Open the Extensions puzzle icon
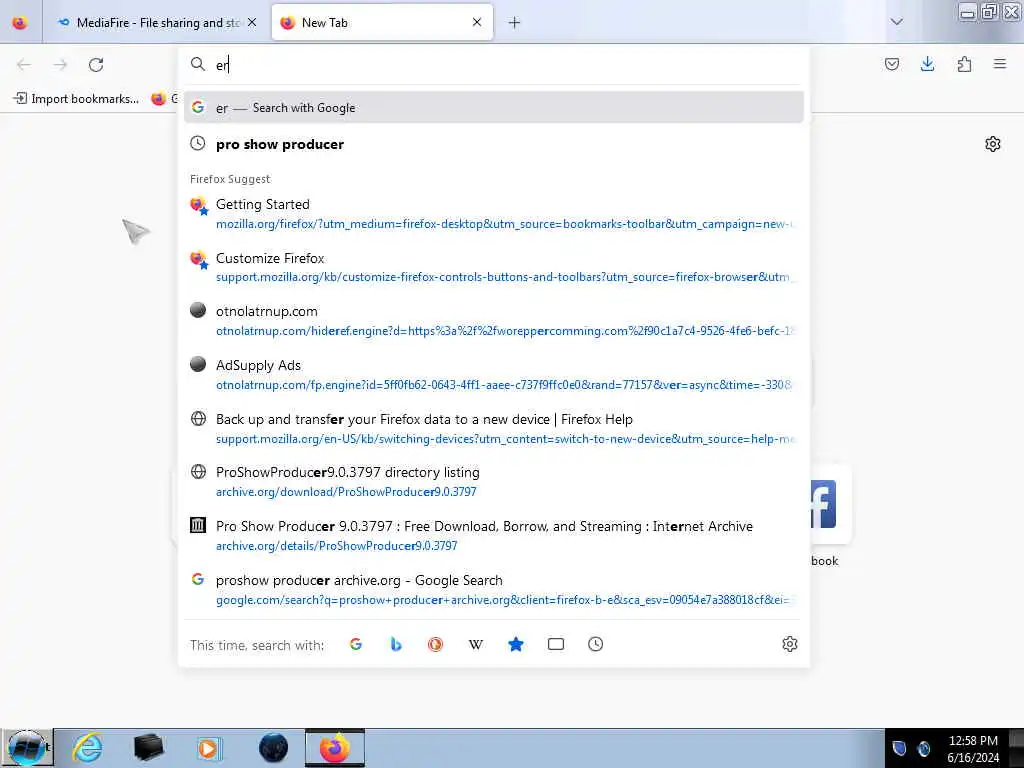Screen dimensions: 1024x768 [x=964, y=64]
